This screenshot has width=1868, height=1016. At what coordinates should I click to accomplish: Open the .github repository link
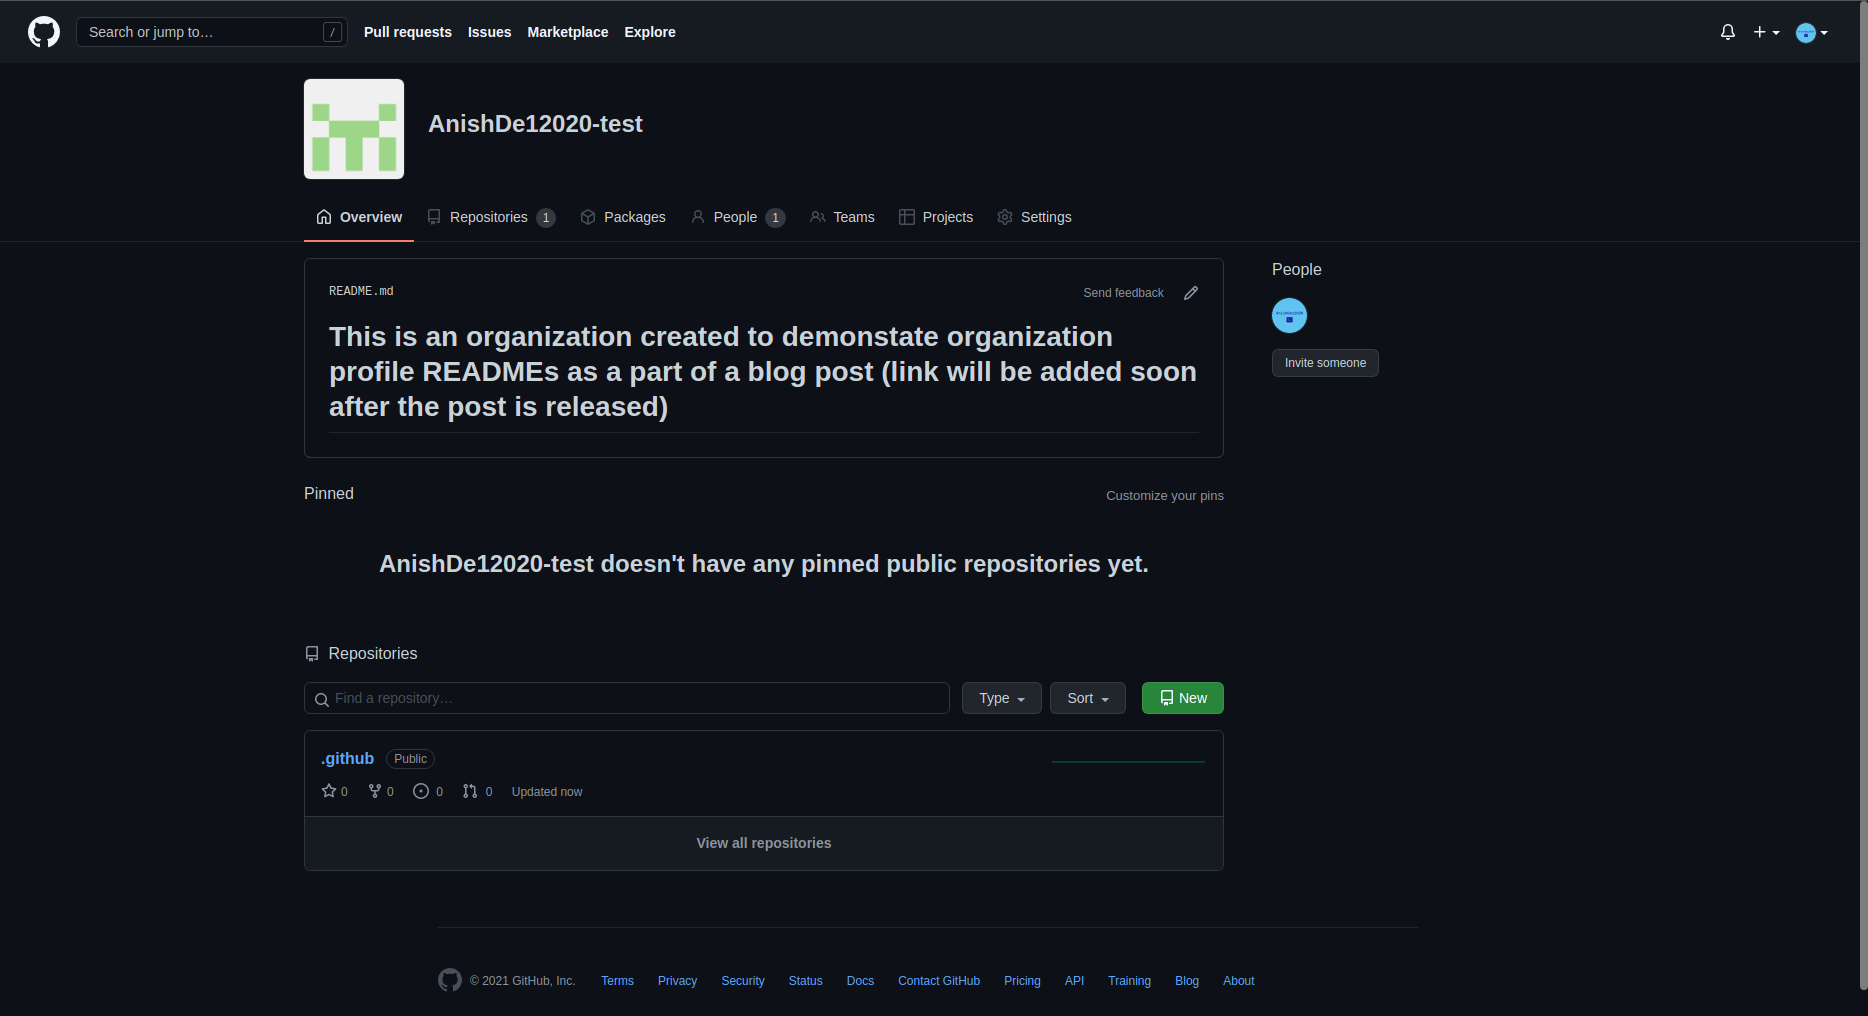coord(347,758)
